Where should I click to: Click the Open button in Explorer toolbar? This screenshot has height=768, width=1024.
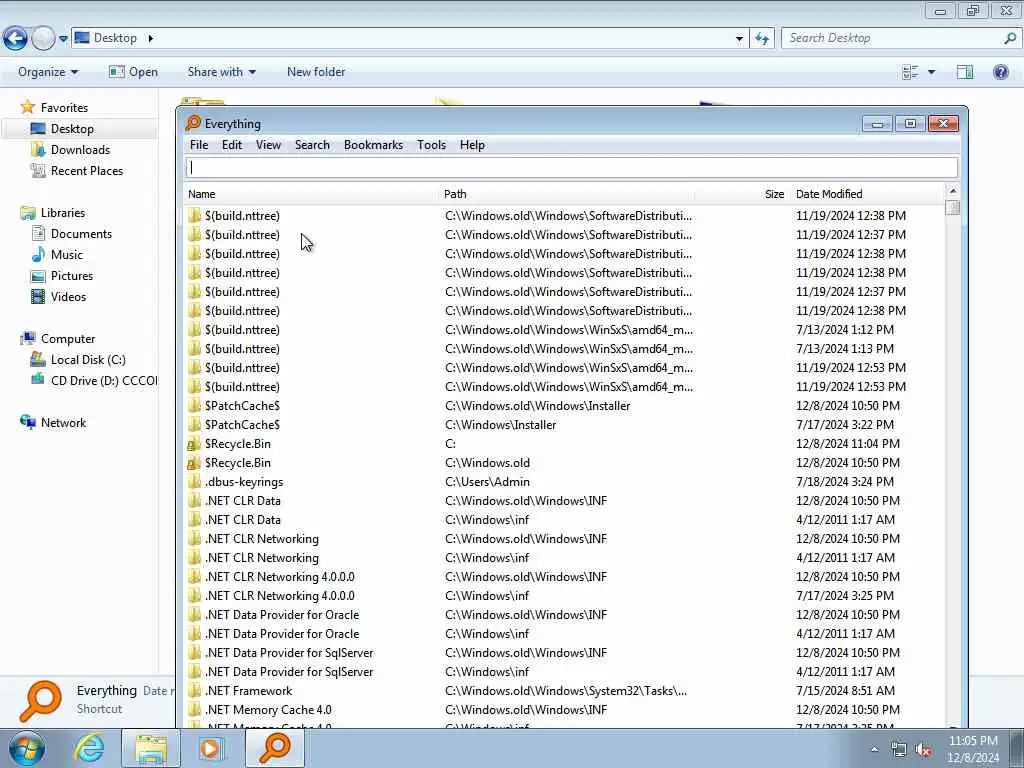coord(133,72)
